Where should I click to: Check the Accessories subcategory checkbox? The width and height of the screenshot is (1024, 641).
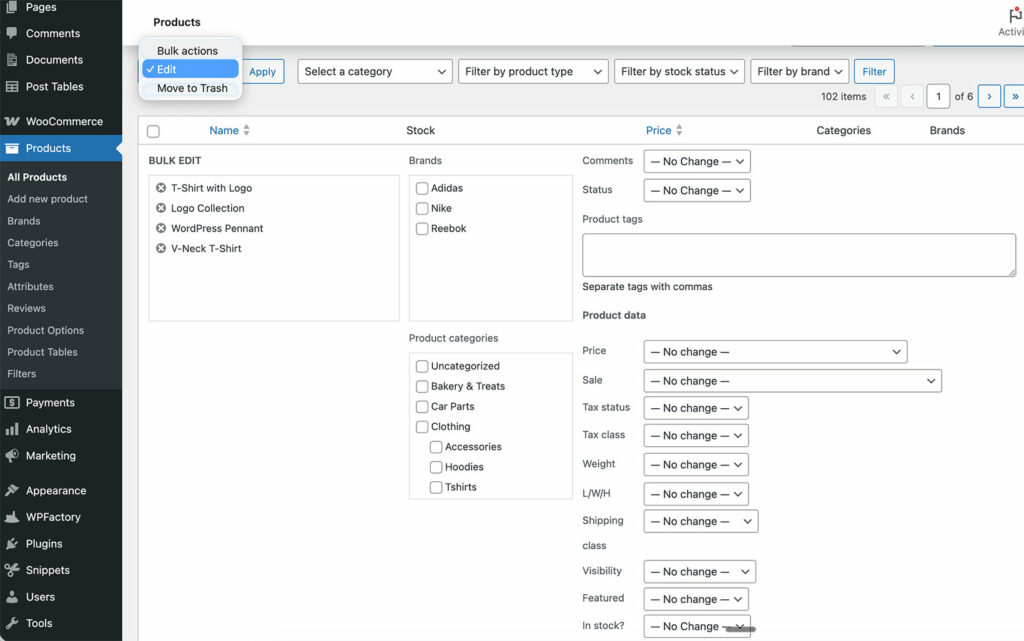click(x=436, y=447)
